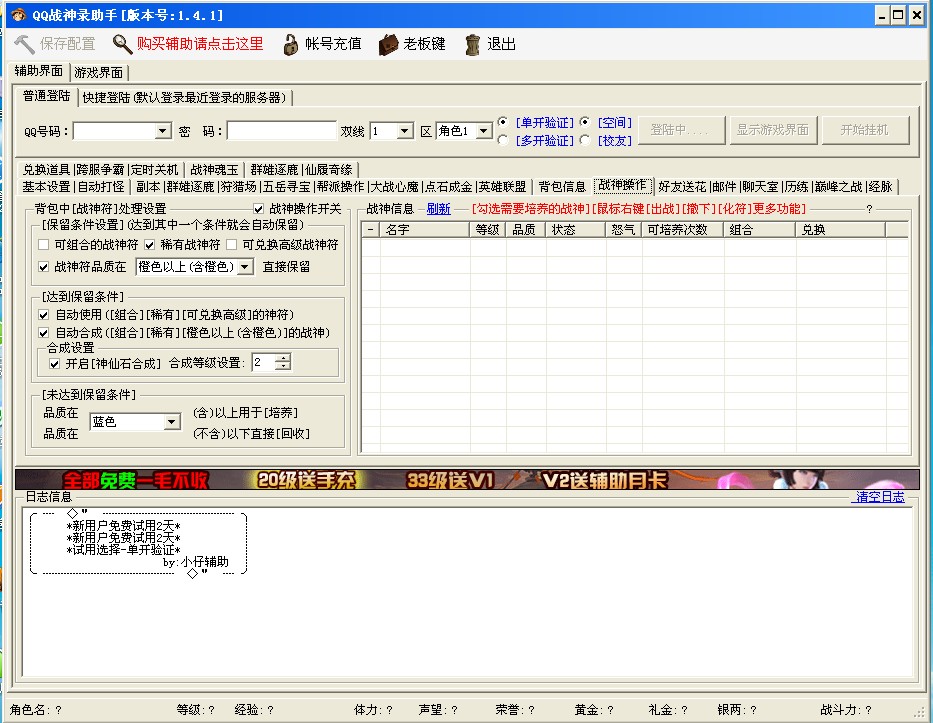The width and height of the screenshot is (933, 723).
Task: Click the 老板键 briefcase icon
Action: click(x=388, y=45)
